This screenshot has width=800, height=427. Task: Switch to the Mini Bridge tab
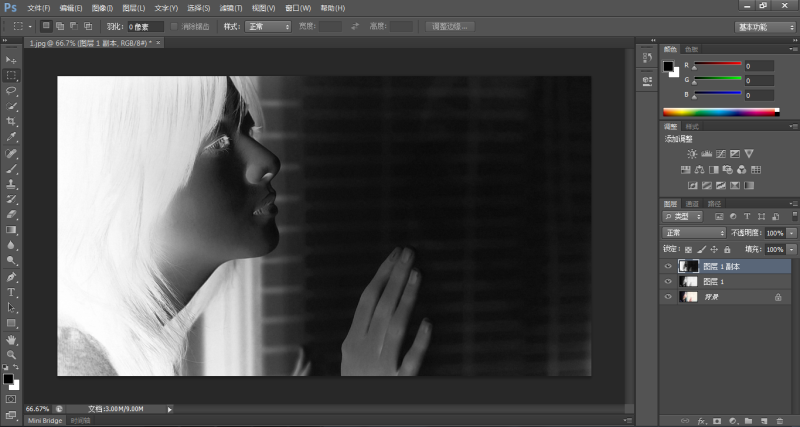44,421
